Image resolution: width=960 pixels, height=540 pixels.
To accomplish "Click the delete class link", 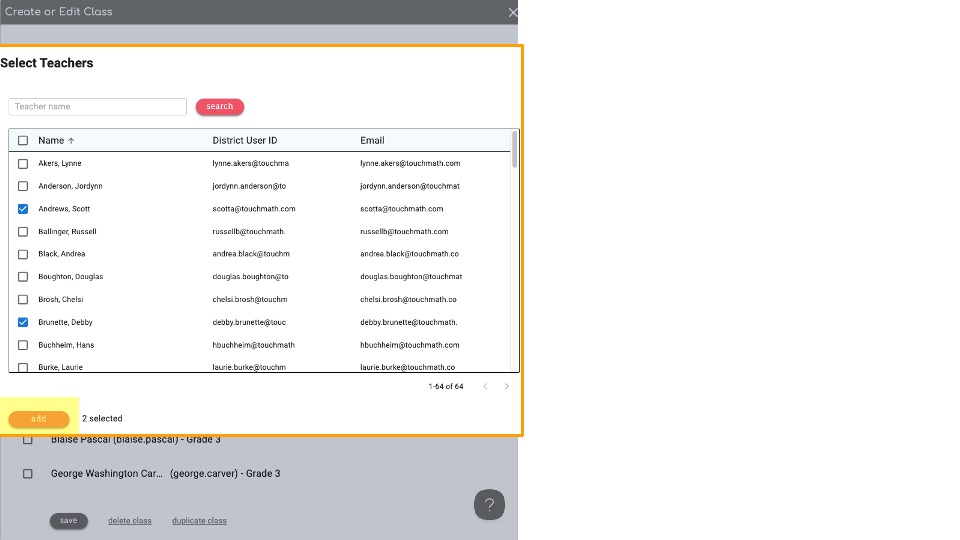I will click(130, 520).
